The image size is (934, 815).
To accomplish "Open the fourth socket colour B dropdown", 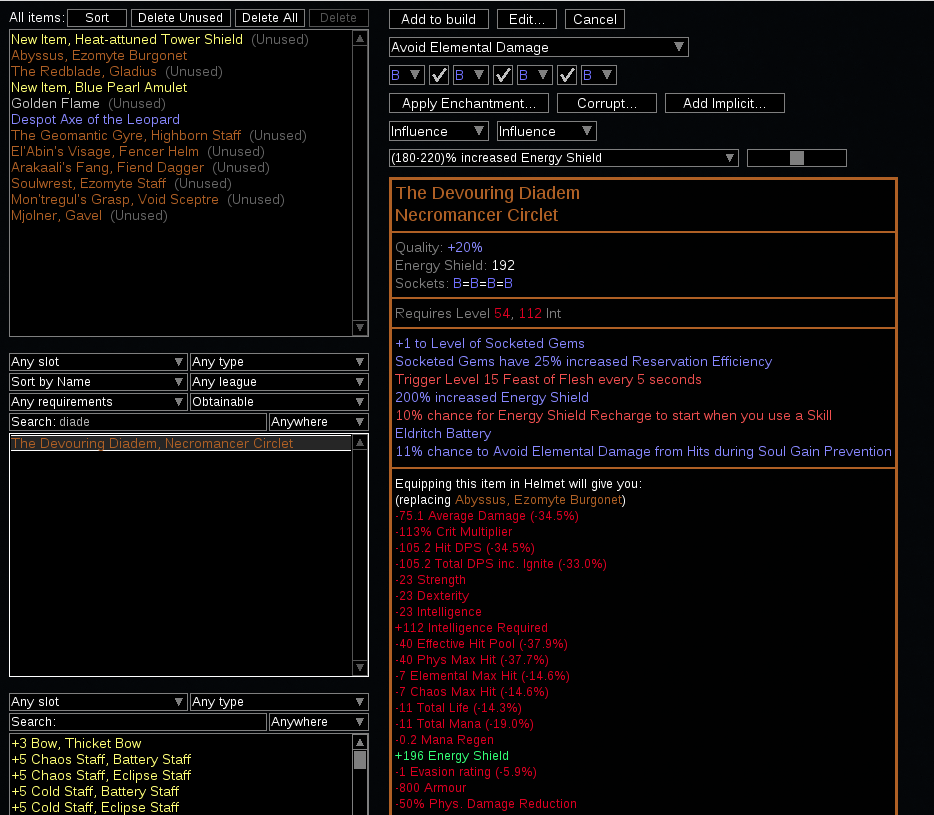I will coord(599,75).
